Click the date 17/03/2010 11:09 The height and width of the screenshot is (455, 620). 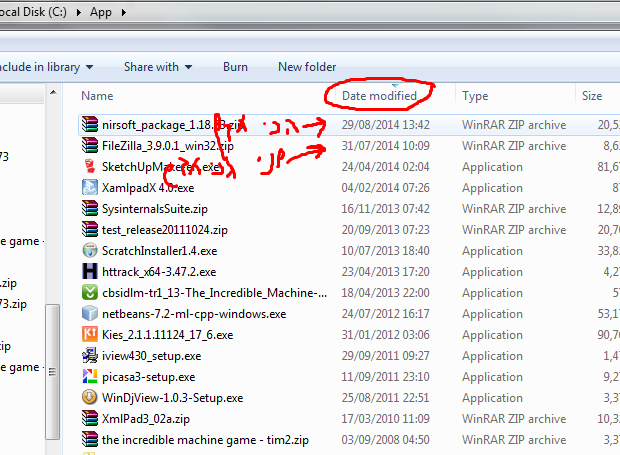(x=386, y=419)
